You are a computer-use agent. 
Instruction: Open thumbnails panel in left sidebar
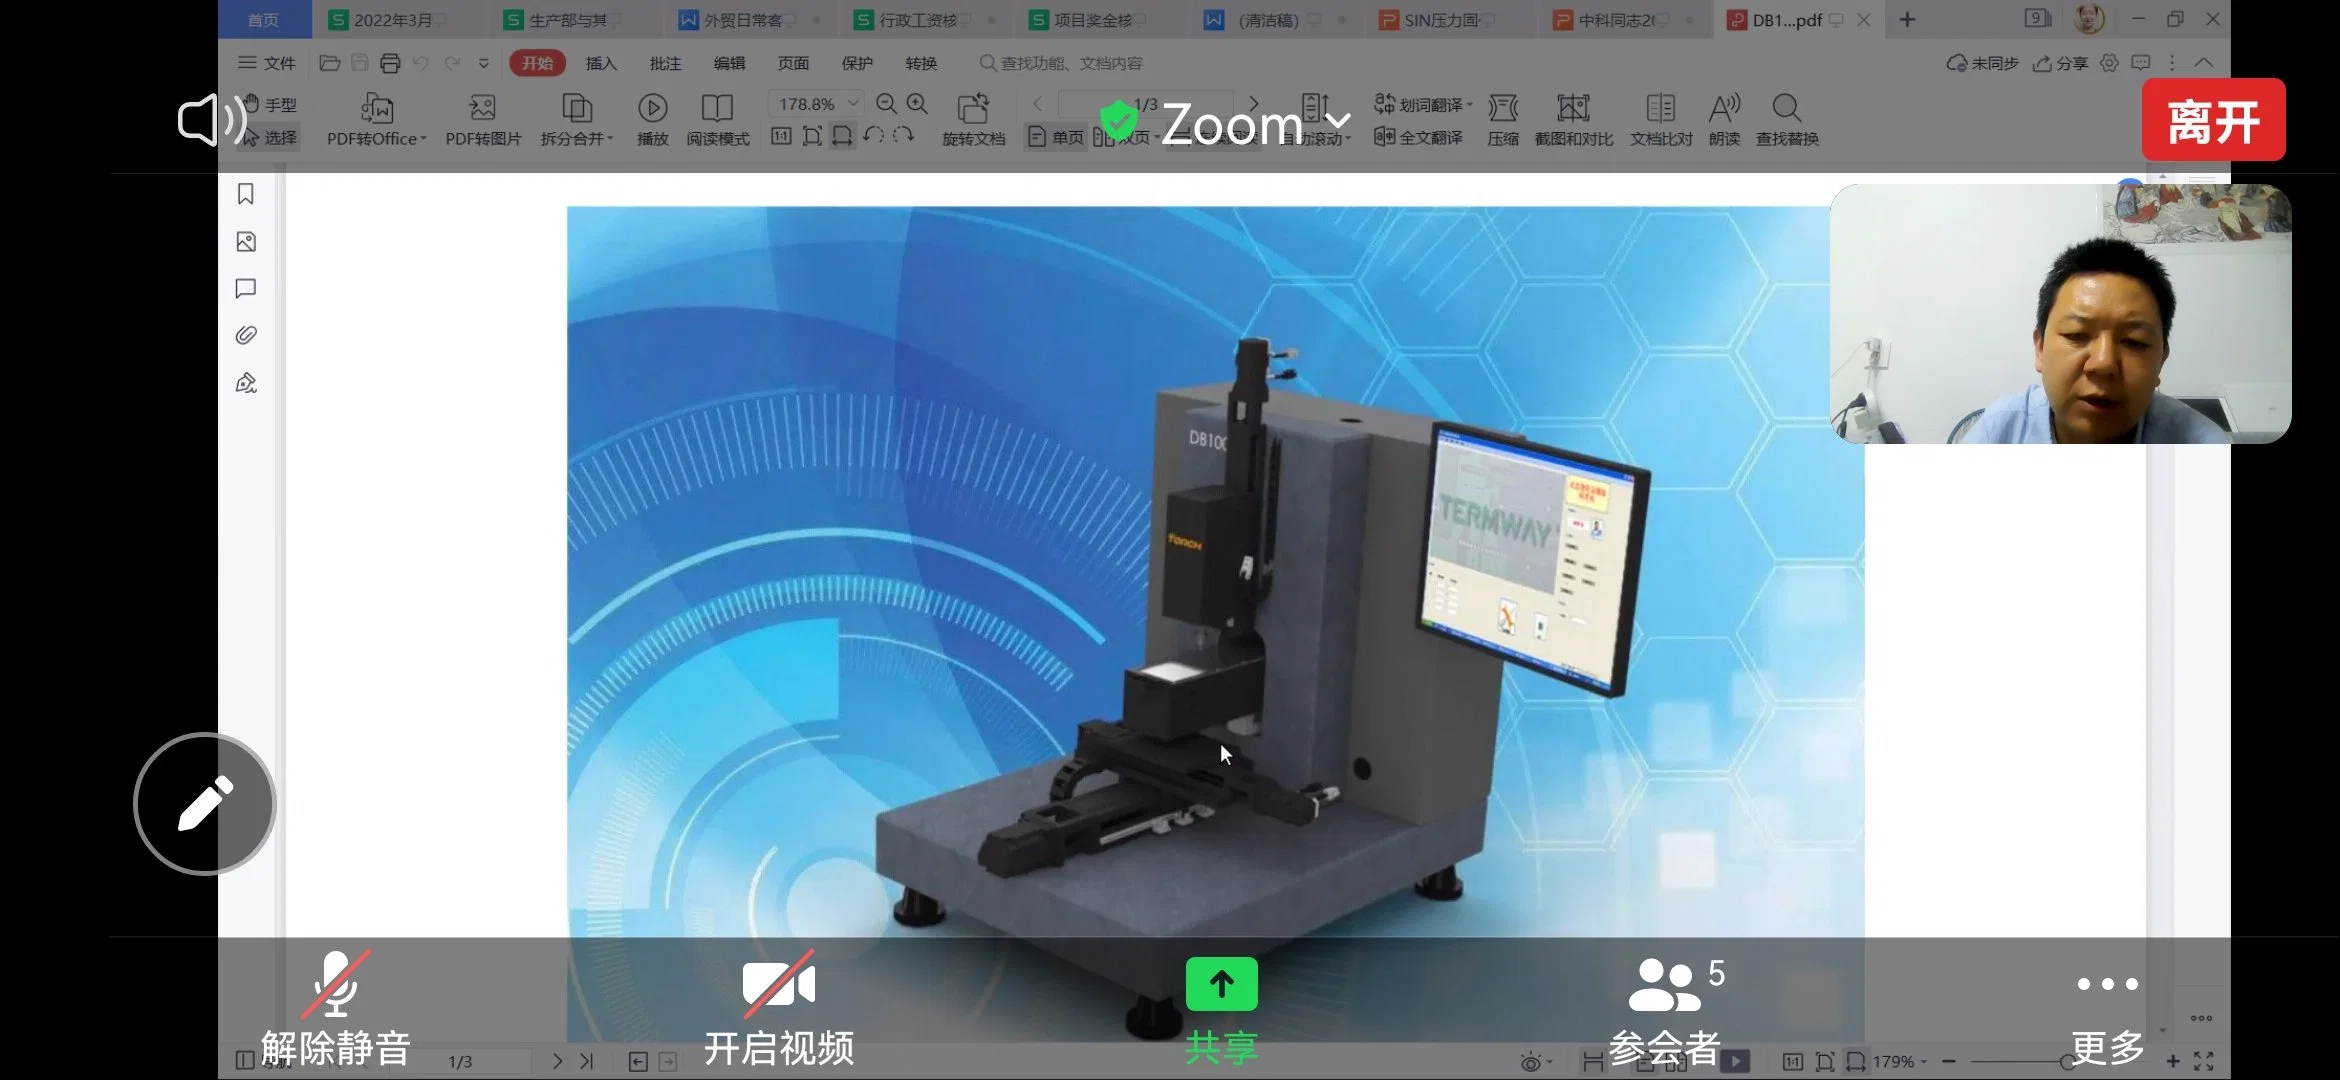[246, 242]
